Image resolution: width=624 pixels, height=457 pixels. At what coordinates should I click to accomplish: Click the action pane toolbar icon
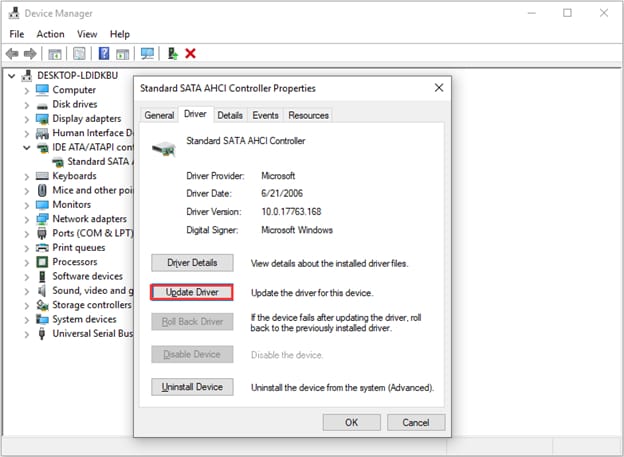(122, 54)
